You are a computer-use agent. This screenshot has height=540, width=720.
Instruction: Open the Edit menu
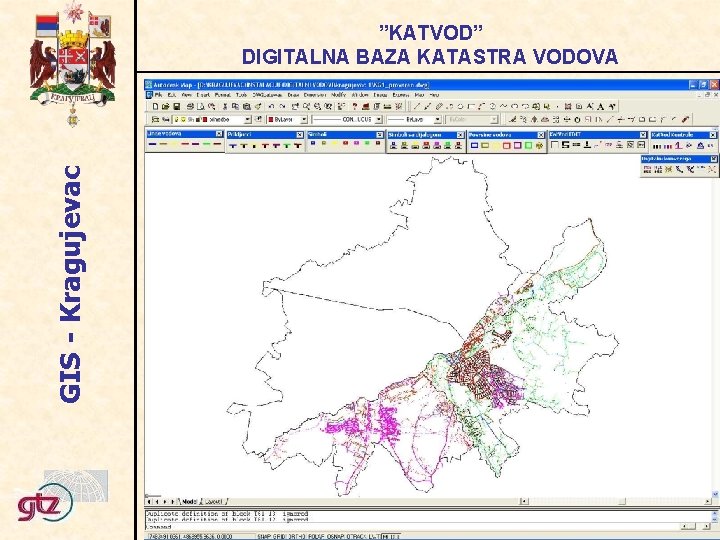172,95
